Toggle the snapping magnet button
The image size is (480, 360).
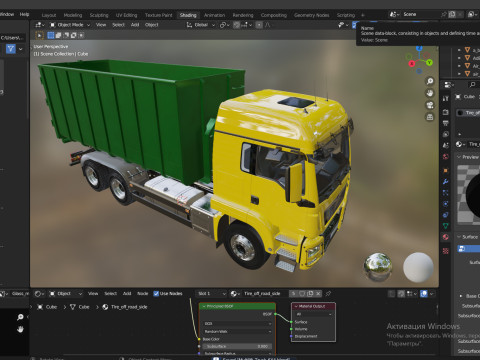pos(236,25)
